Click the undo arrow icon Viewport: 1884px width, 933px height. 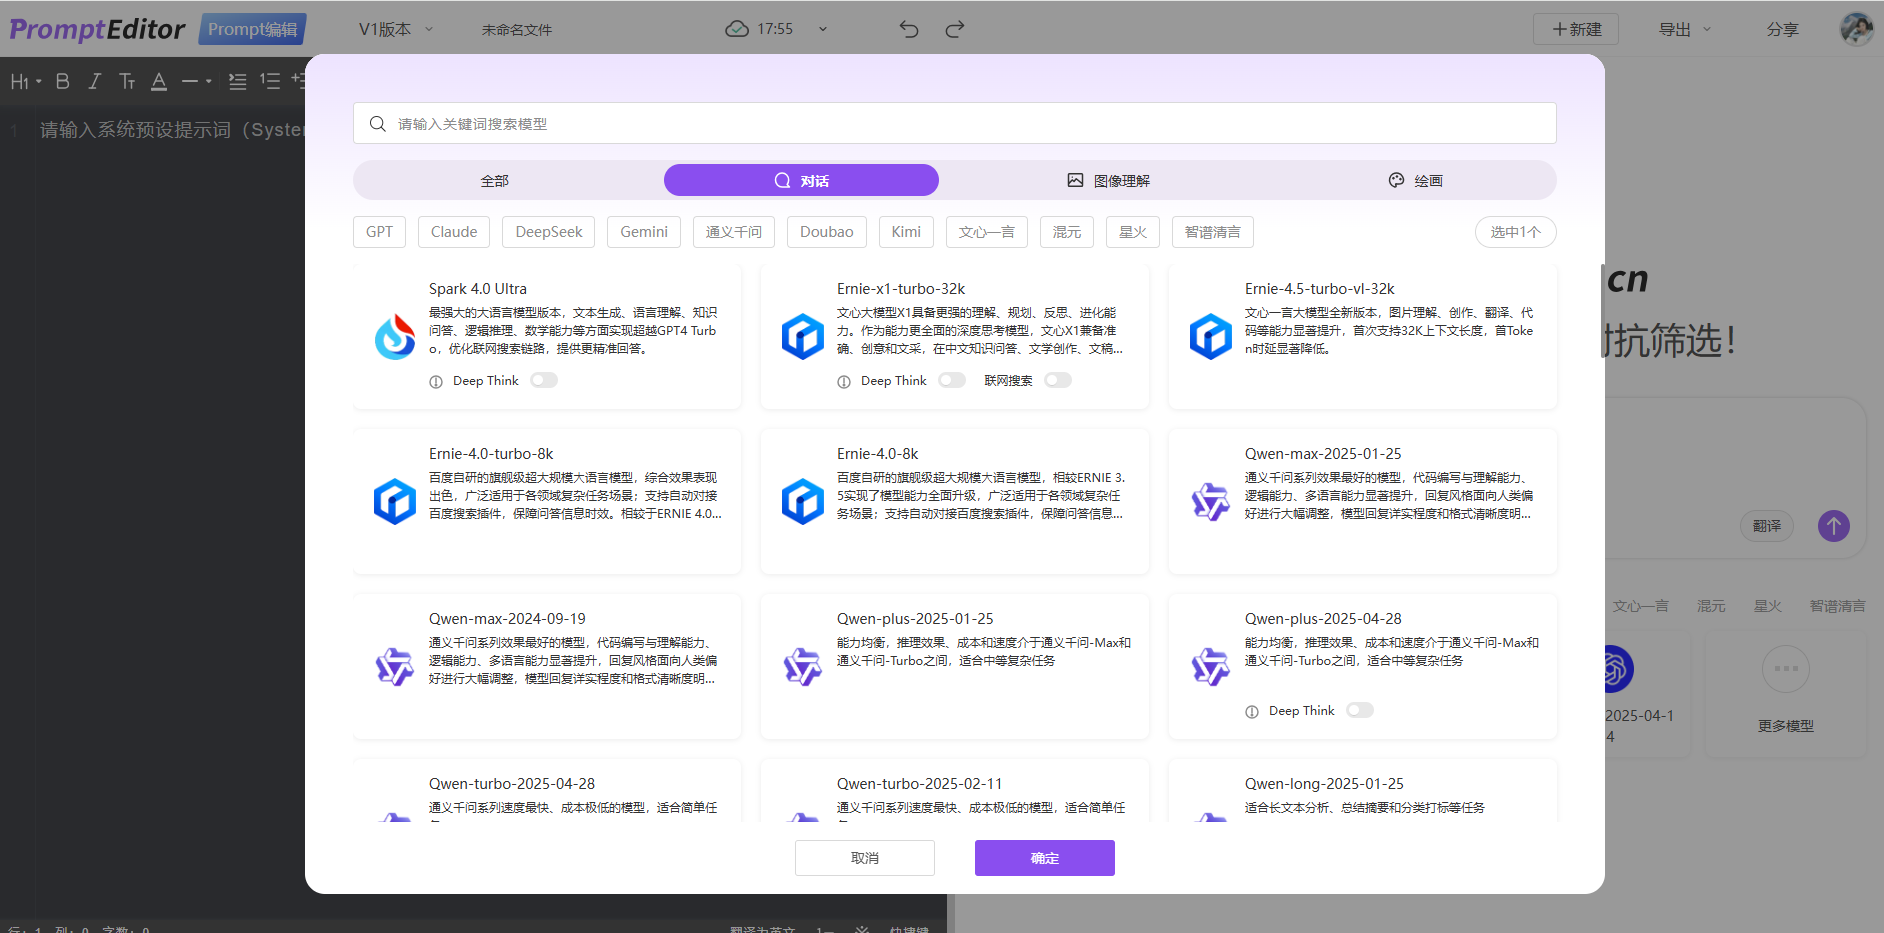[908, 29]
